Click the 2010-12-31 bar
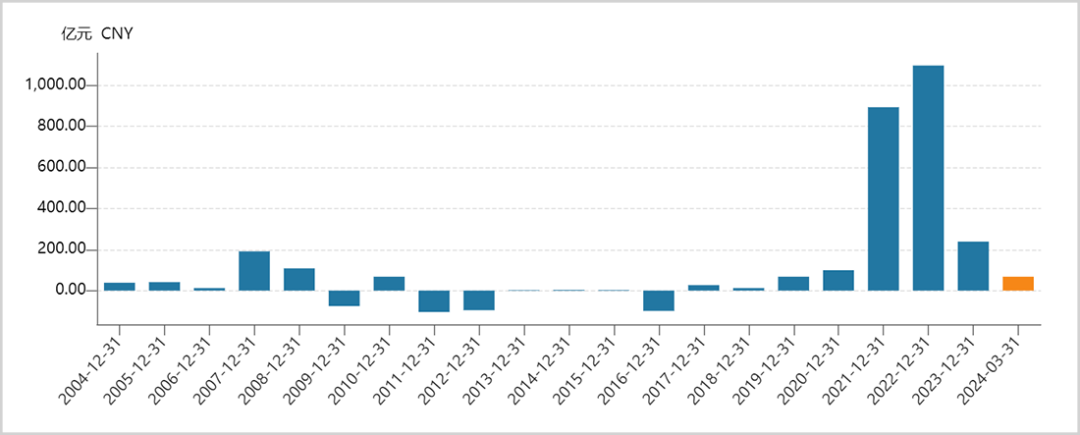The image size is (1080, 435). [389, 284]
